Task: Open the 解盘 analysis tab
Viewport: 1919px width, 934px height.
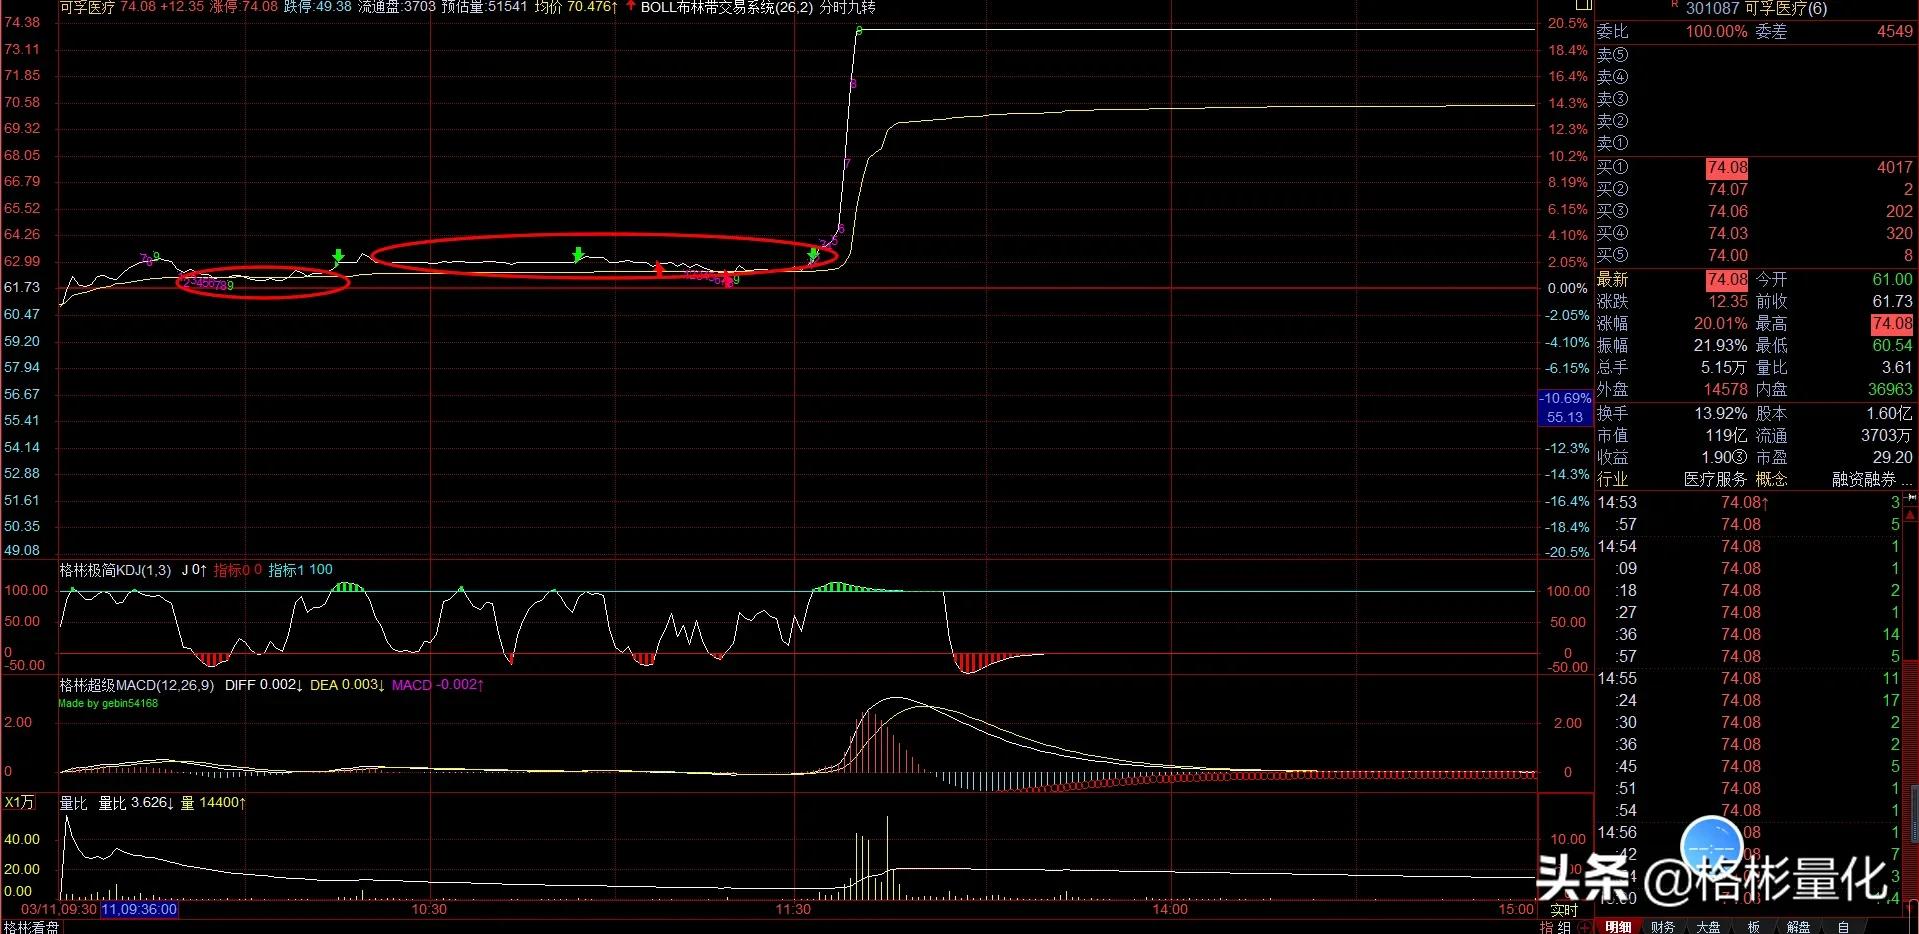Action: tap(1798, 927)
